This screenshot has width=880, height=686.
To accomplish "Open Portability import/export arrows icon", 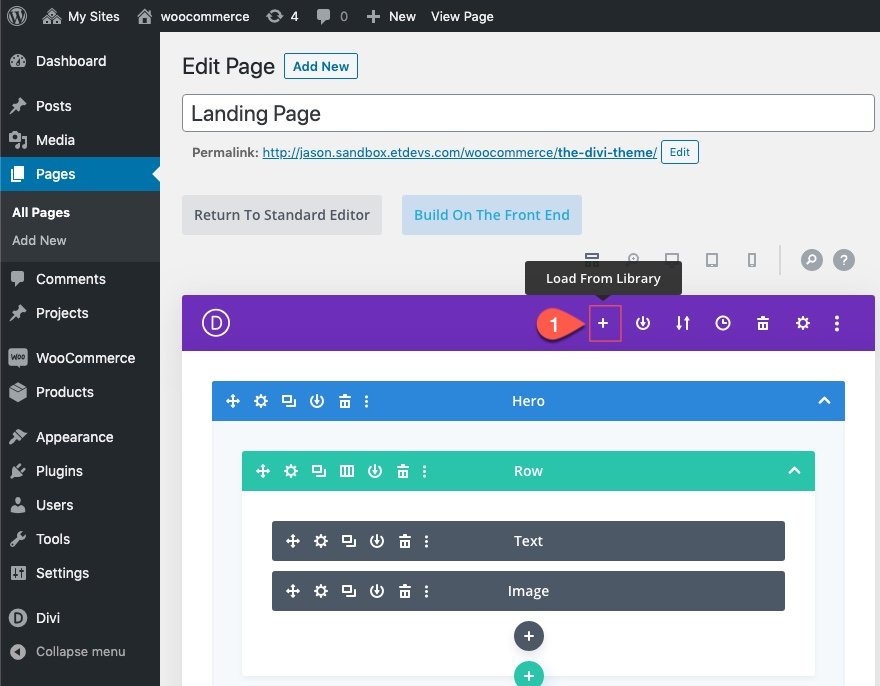I will (x=683, y=323).
